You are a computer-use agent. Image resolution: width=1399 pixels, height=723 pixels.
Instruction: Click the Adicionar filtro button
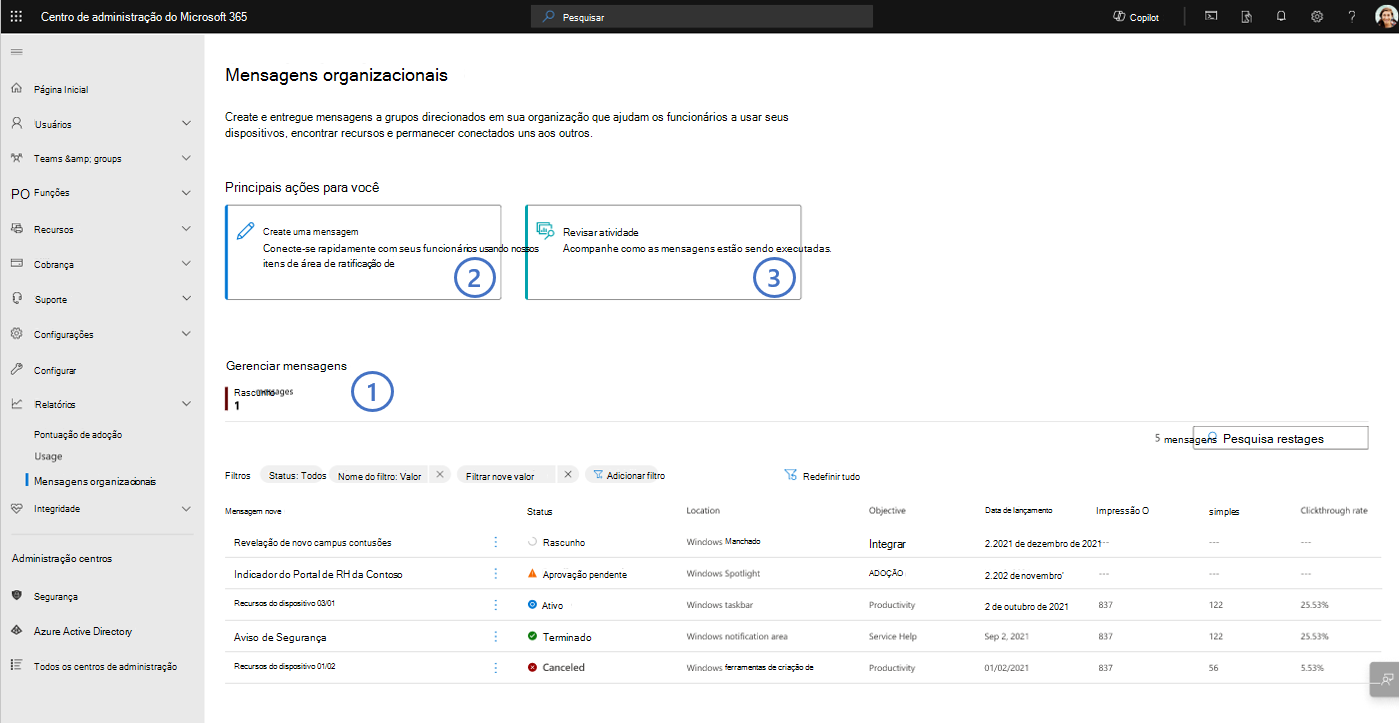click(x=629, y=476)
